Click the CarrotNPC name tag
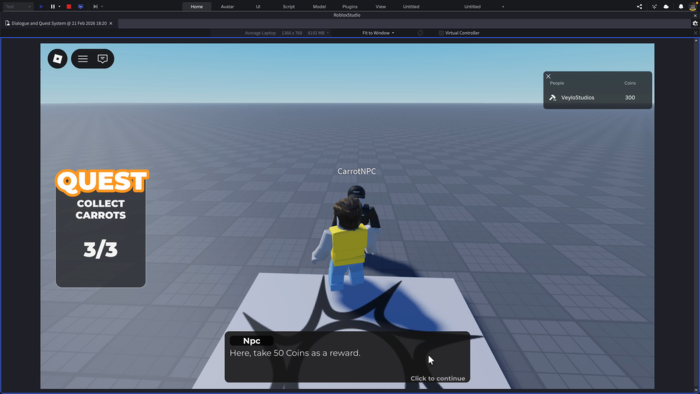The width and height of the screenshot is (700, 394). coord(356,171)
